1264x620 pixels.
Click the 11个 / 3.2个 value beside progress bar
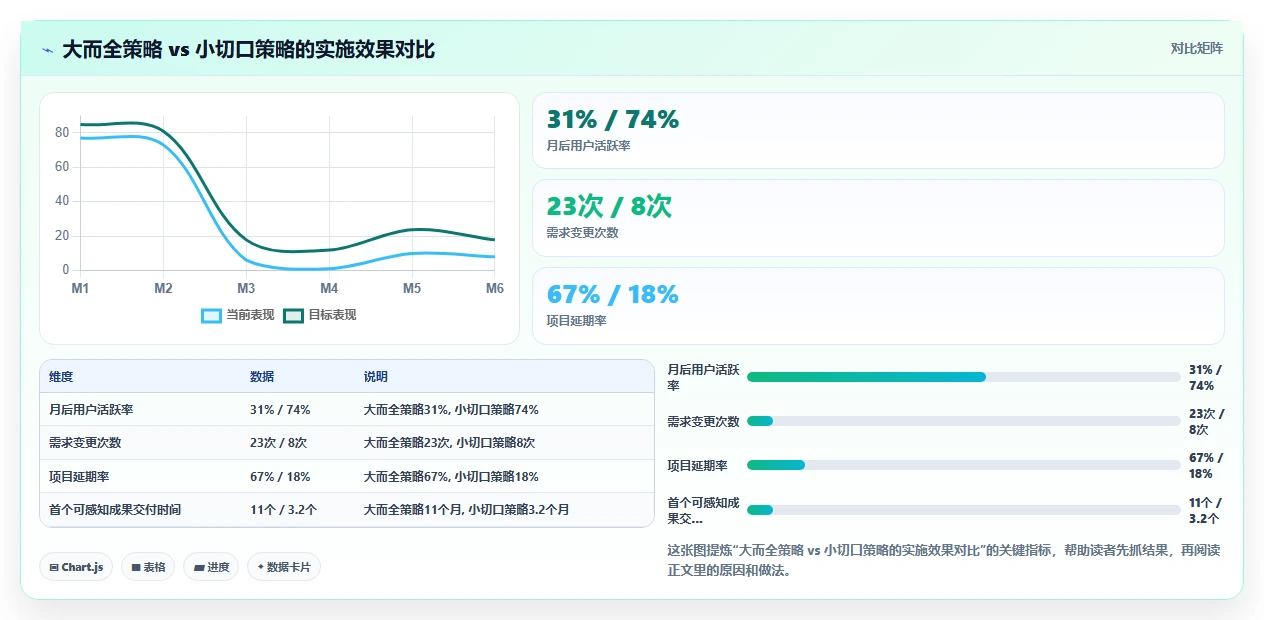(x=1205, y=510)
